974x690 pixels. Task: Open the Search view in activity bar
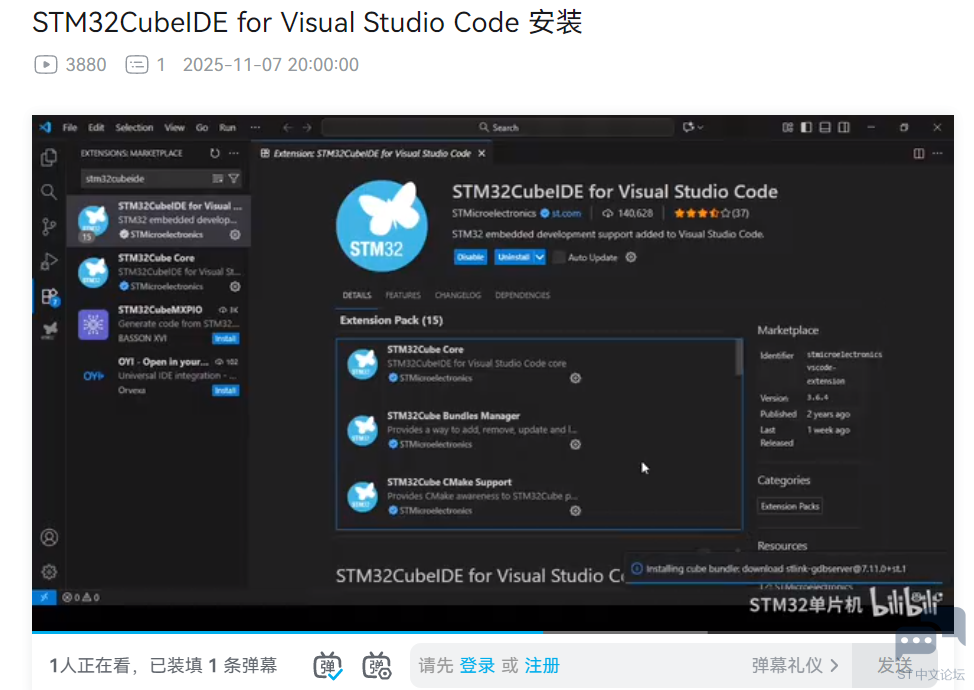tap(48, 192)
